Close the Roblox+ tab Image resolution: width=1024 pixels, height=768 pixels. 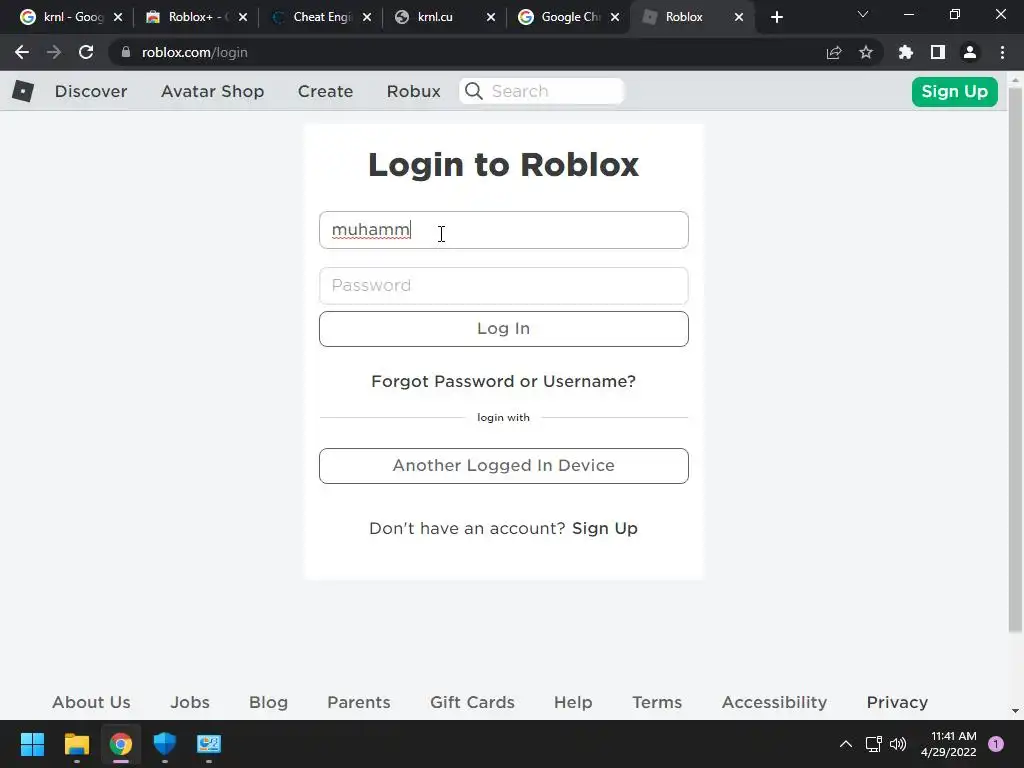click(243, 17)
